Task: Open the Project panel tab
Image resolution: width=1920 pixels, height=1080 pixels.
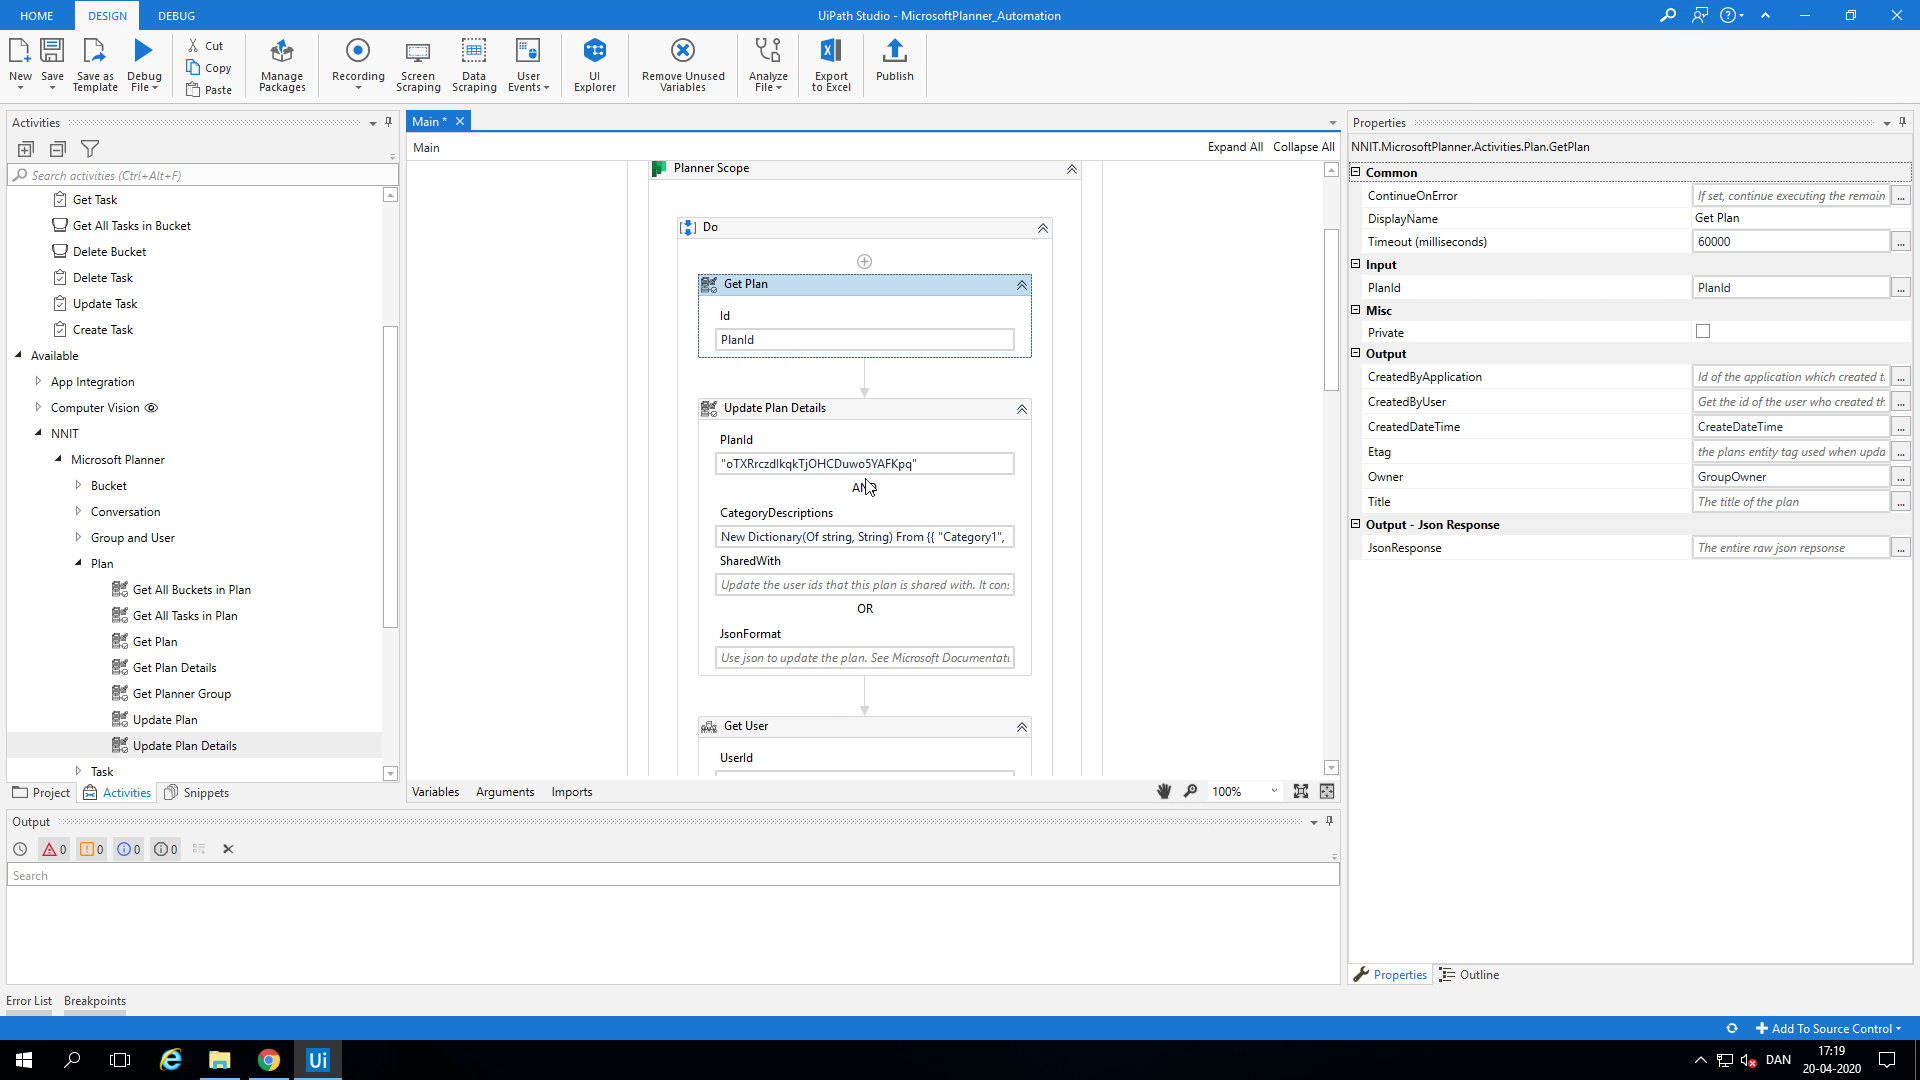Action: [41, 792]
